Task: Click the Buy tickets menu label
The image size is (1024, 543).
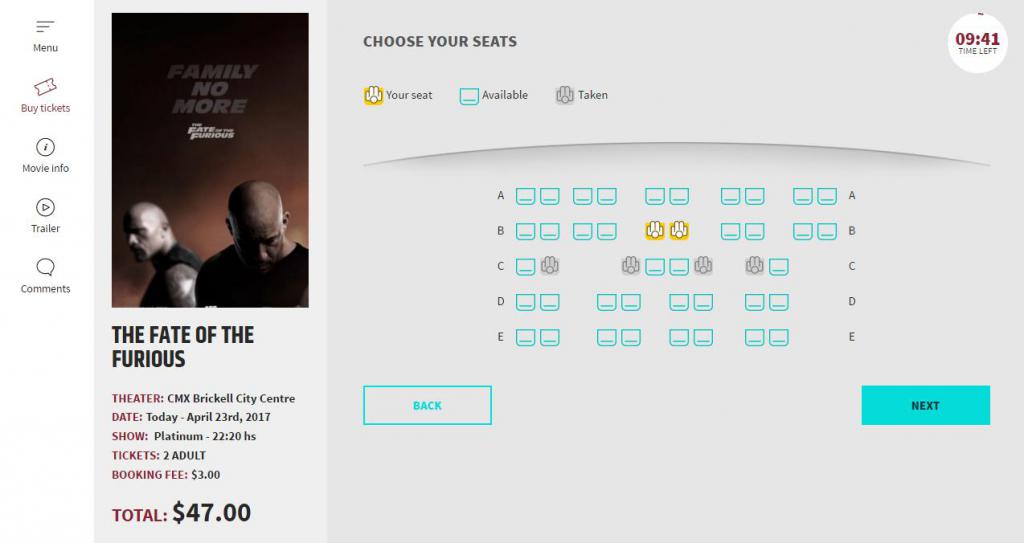Action: pyautogui.click(x=45, y=108)
